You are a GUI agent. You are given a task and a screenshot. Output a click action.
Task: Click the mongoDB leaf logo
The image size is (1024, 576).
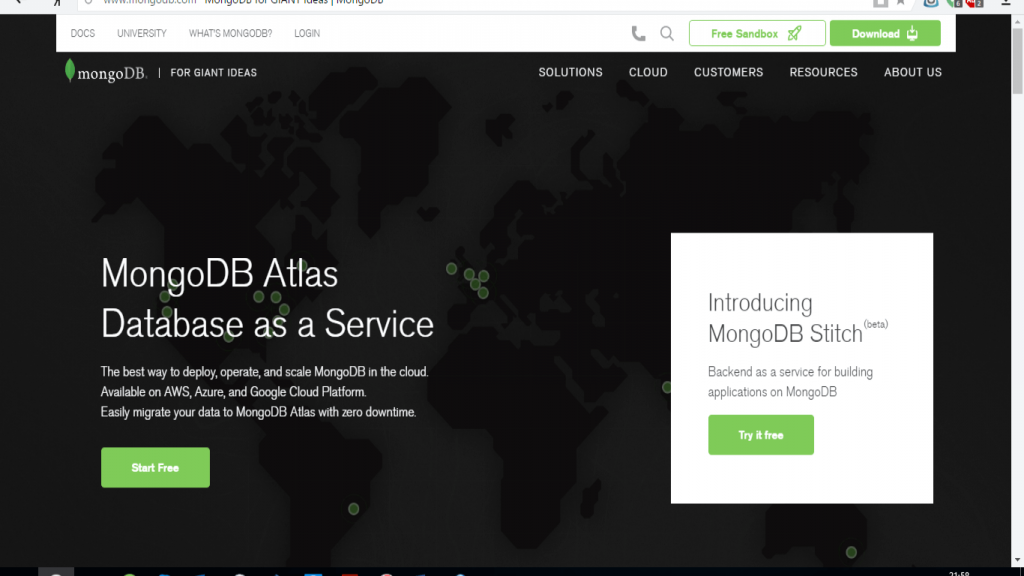coord(106,72)
